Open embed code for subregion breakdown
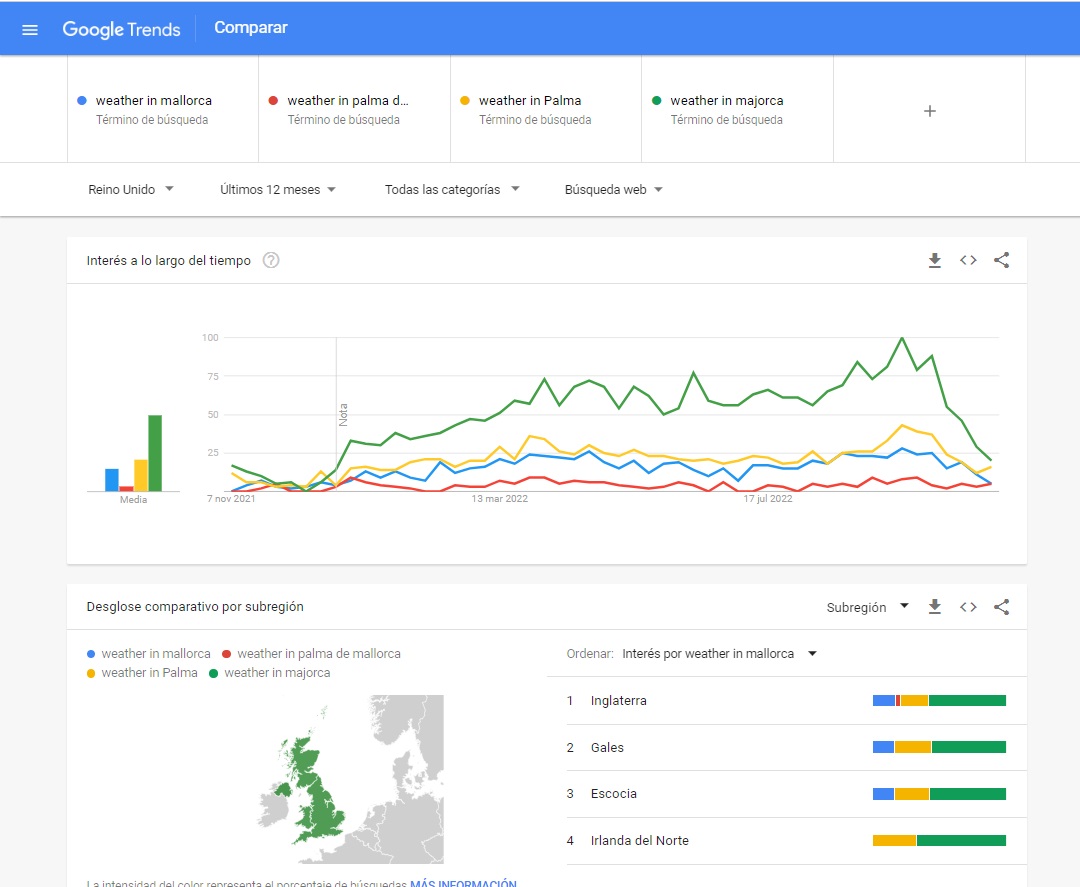Image resolution: width=1080 pixels, height=887 pixels. point(968,607)
